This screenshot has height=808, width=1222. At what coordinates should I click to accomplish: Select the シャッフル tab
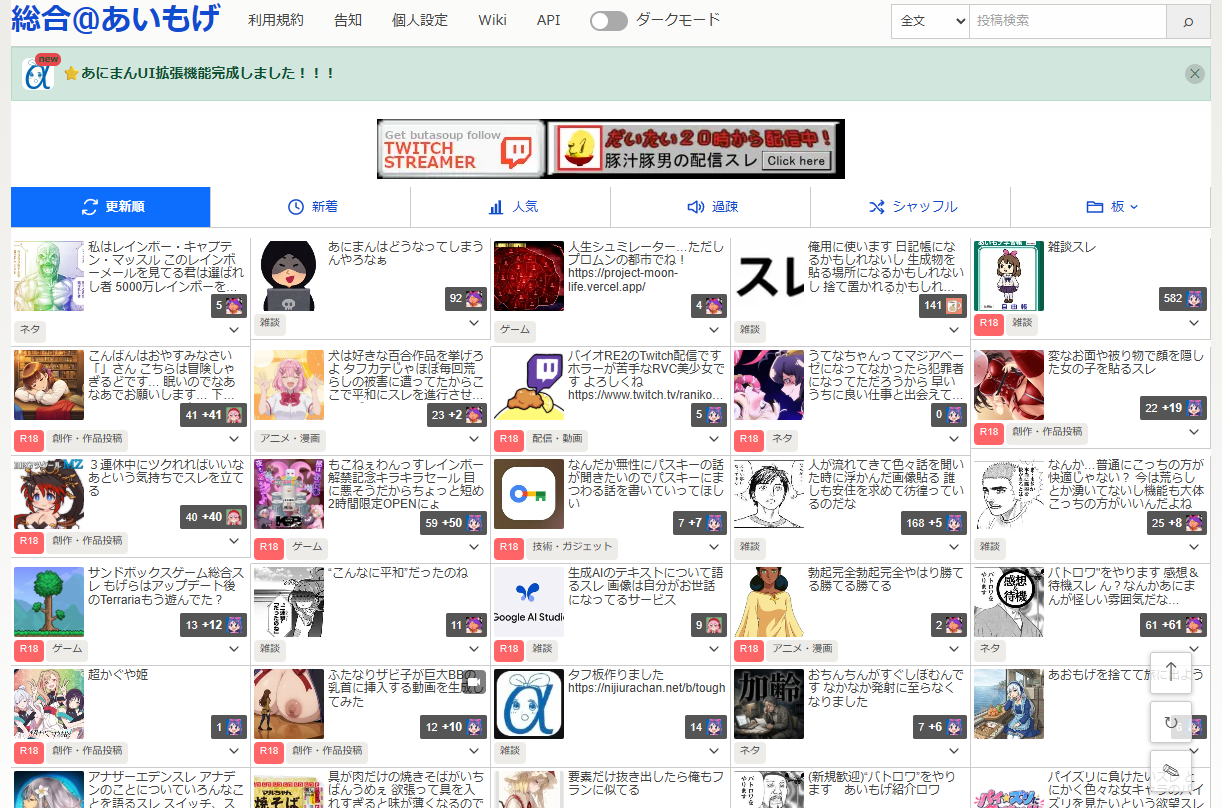911,207
